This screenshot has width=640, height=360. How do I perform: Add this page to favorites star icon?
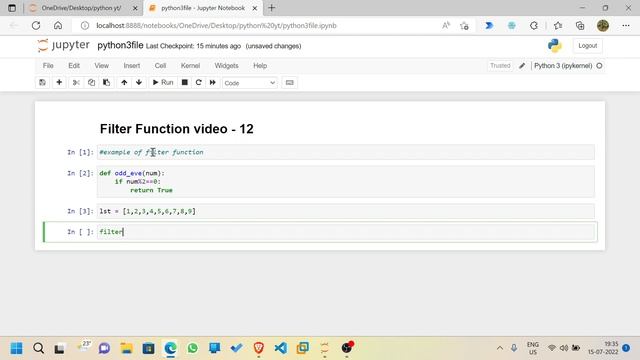coord(464,26)
